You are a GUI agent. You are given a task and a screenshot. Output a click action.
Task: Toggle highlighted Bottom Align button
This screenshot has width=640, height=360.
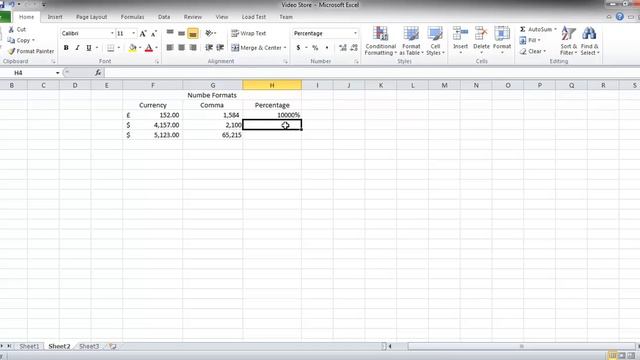click(193, 33)
